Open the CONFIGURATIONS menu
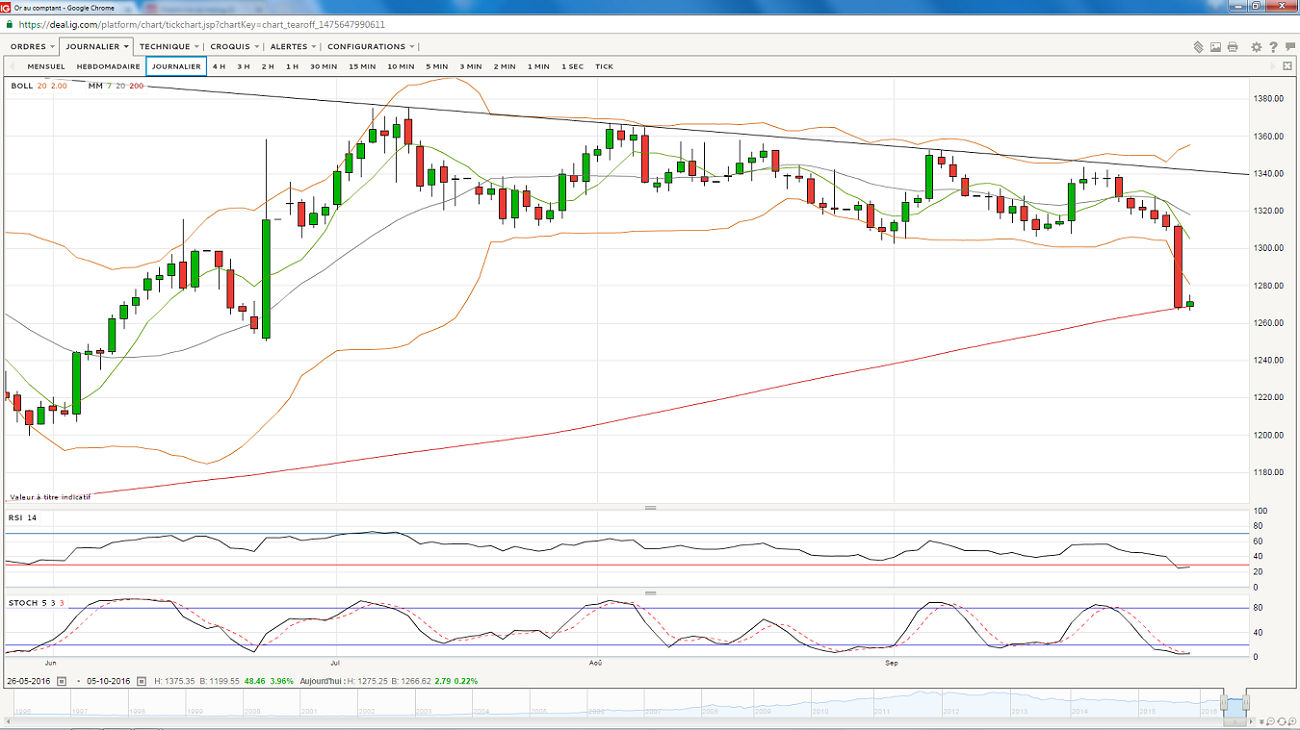Viewport: 1300px width, 730px height. click(370, 47)
